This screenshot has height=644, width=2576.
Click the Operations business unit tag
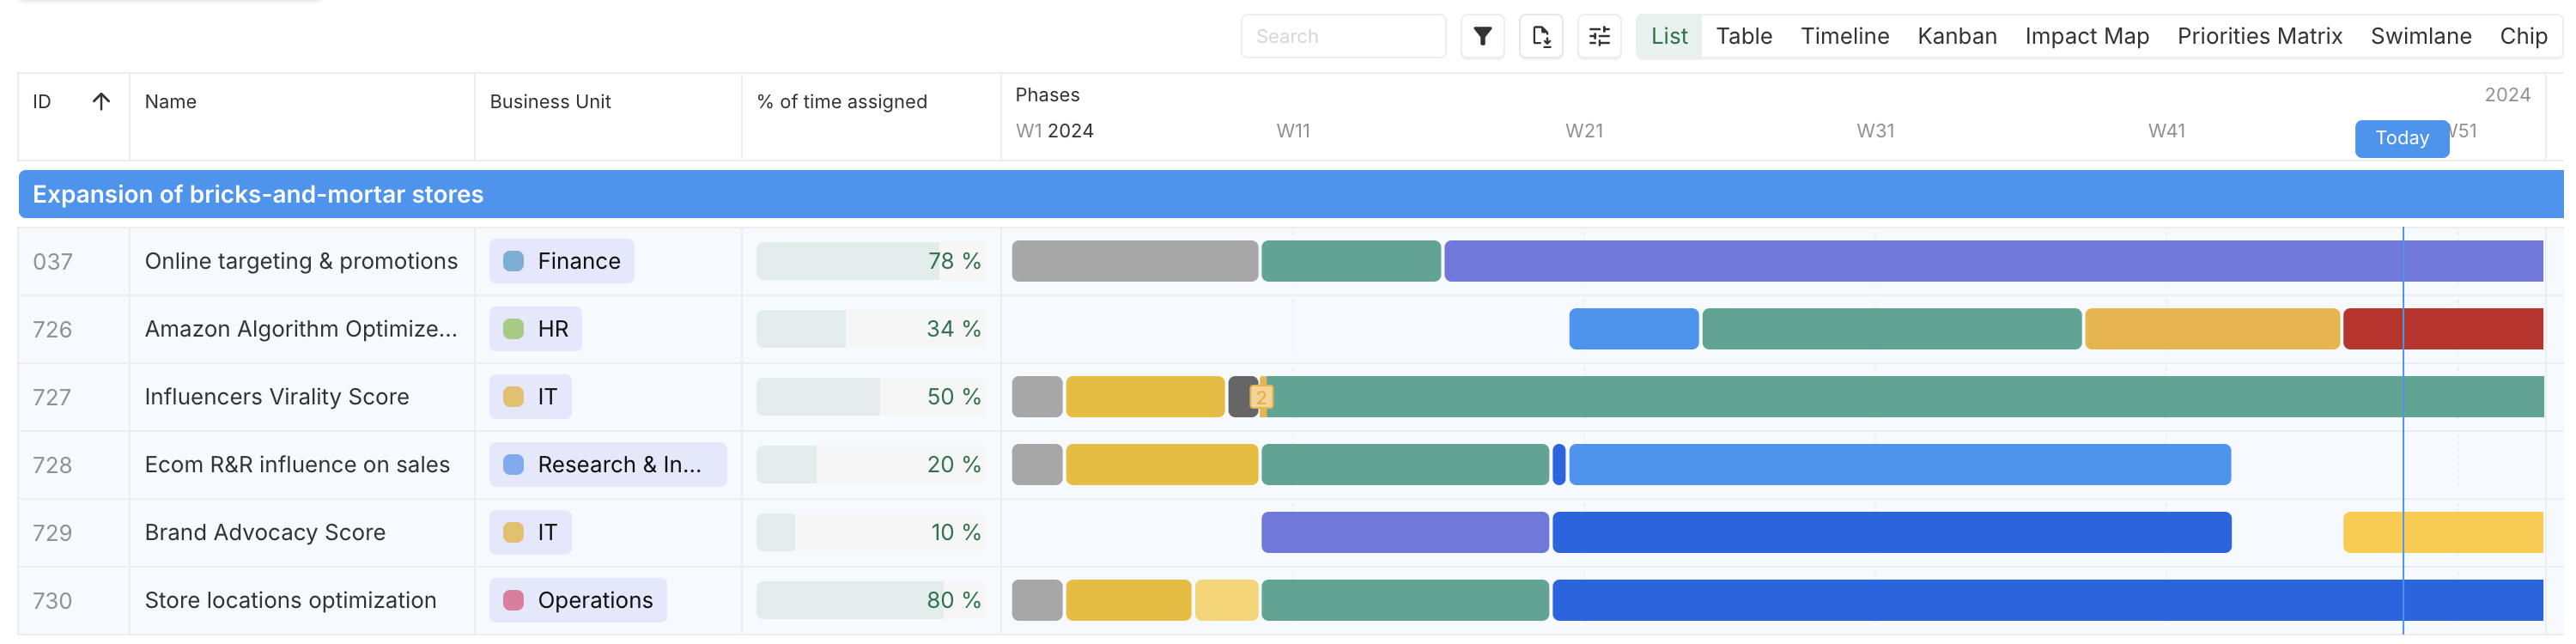[578, 600]
